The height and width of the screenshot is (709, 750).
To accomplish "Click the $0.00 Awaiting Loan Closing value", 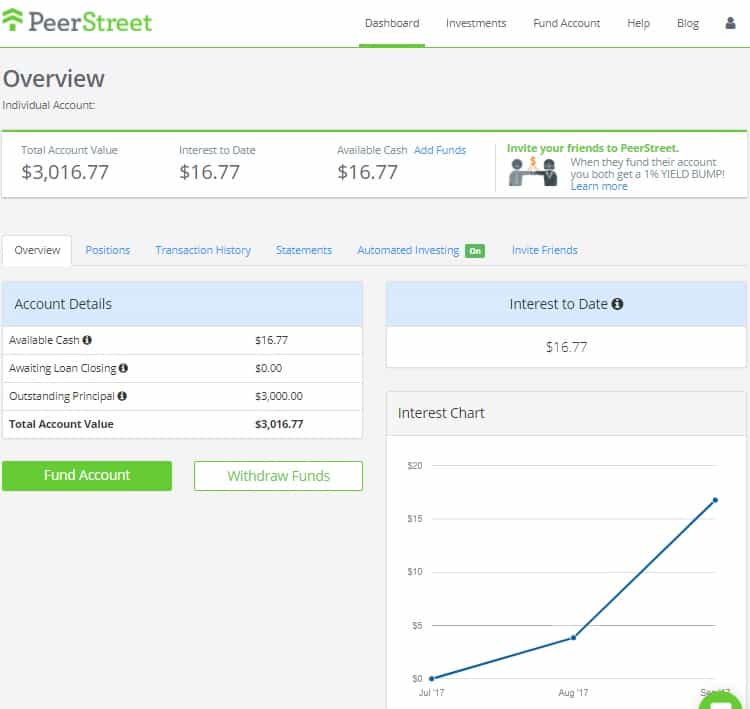I will point(268,368).
